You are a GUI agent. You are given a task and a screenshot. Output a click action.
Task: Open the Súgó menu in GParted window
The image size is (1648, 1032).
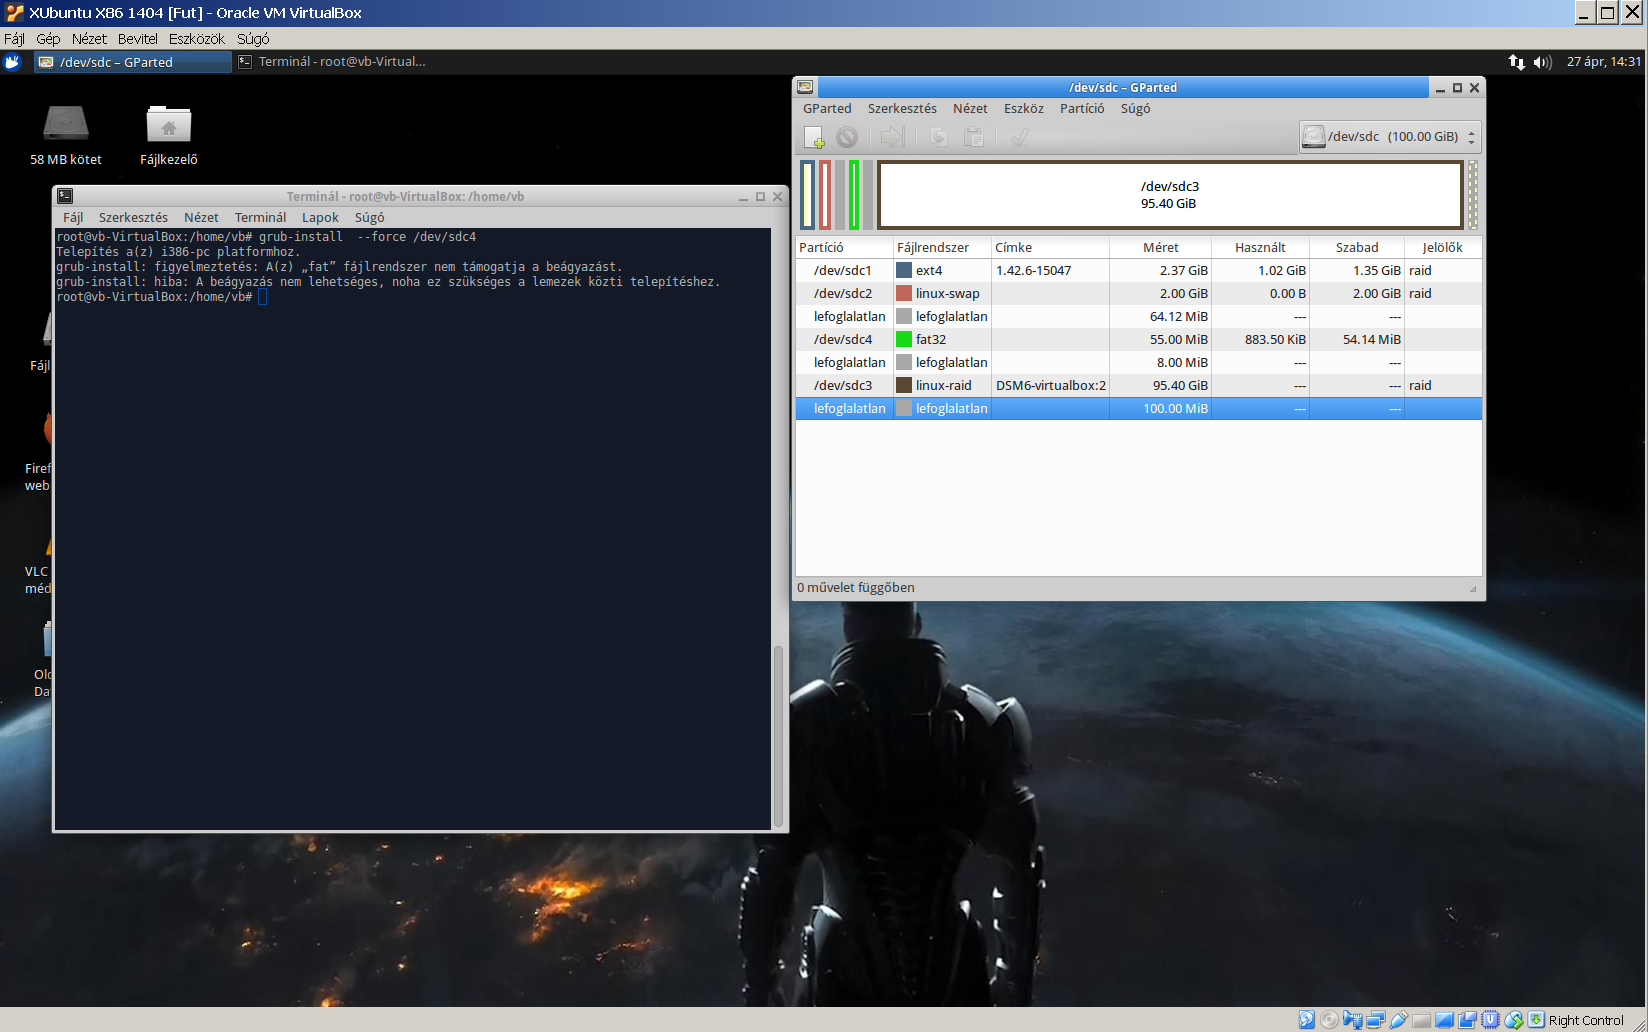[1135, 109]
